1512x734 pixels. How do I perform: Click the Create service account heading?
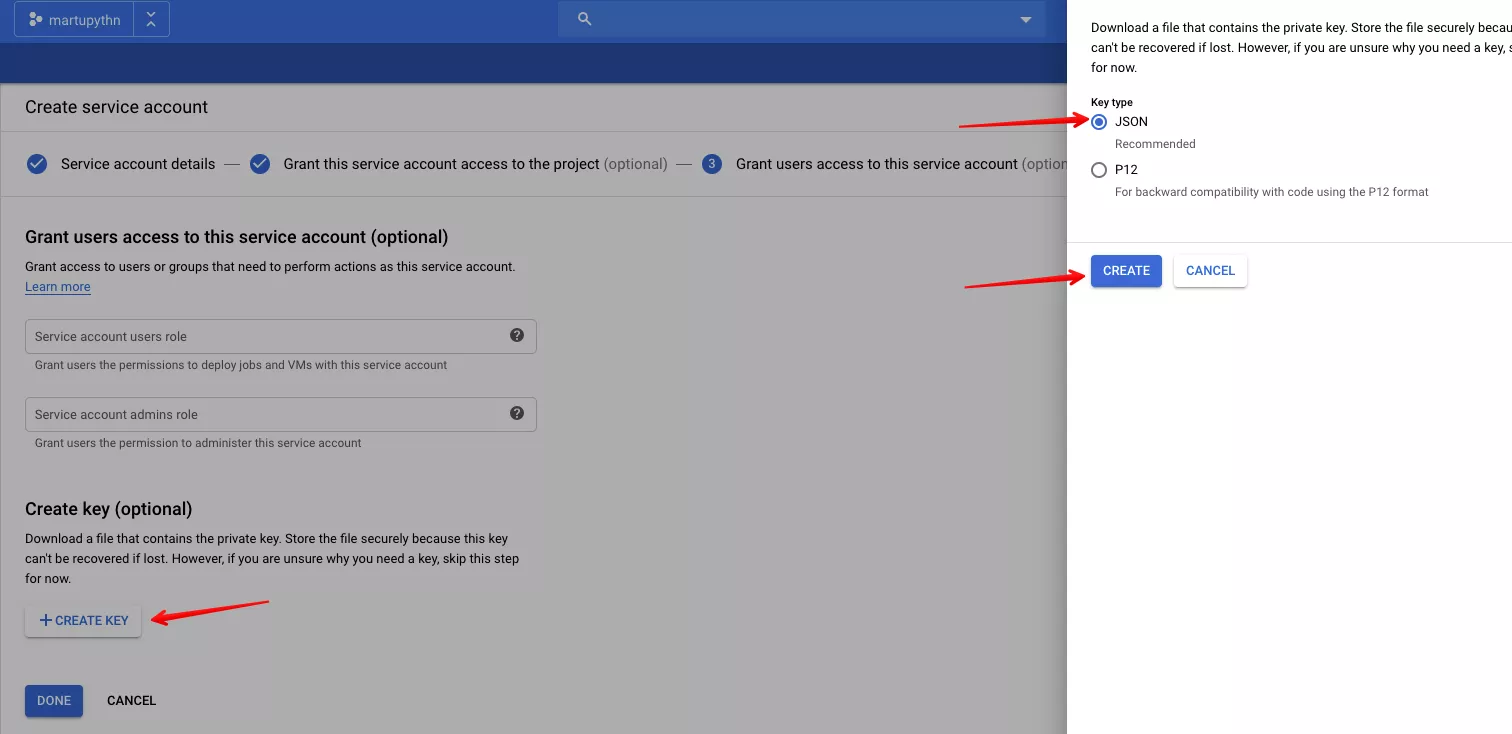click(116, 107)
